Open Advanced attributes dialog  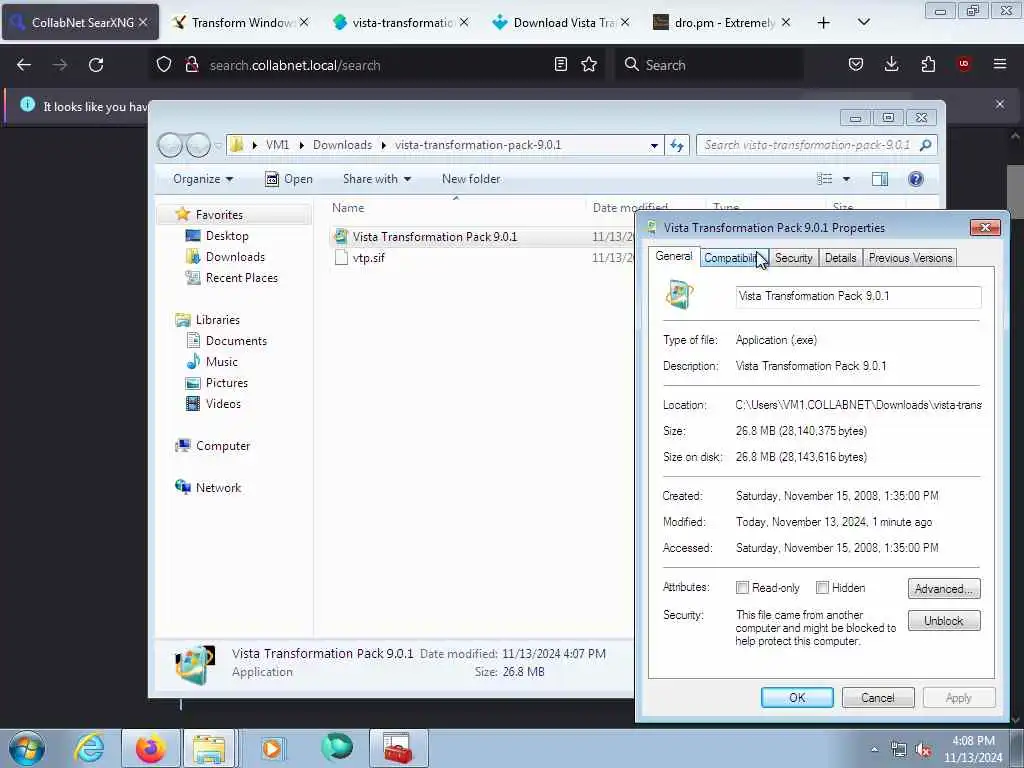coord(944,588)
